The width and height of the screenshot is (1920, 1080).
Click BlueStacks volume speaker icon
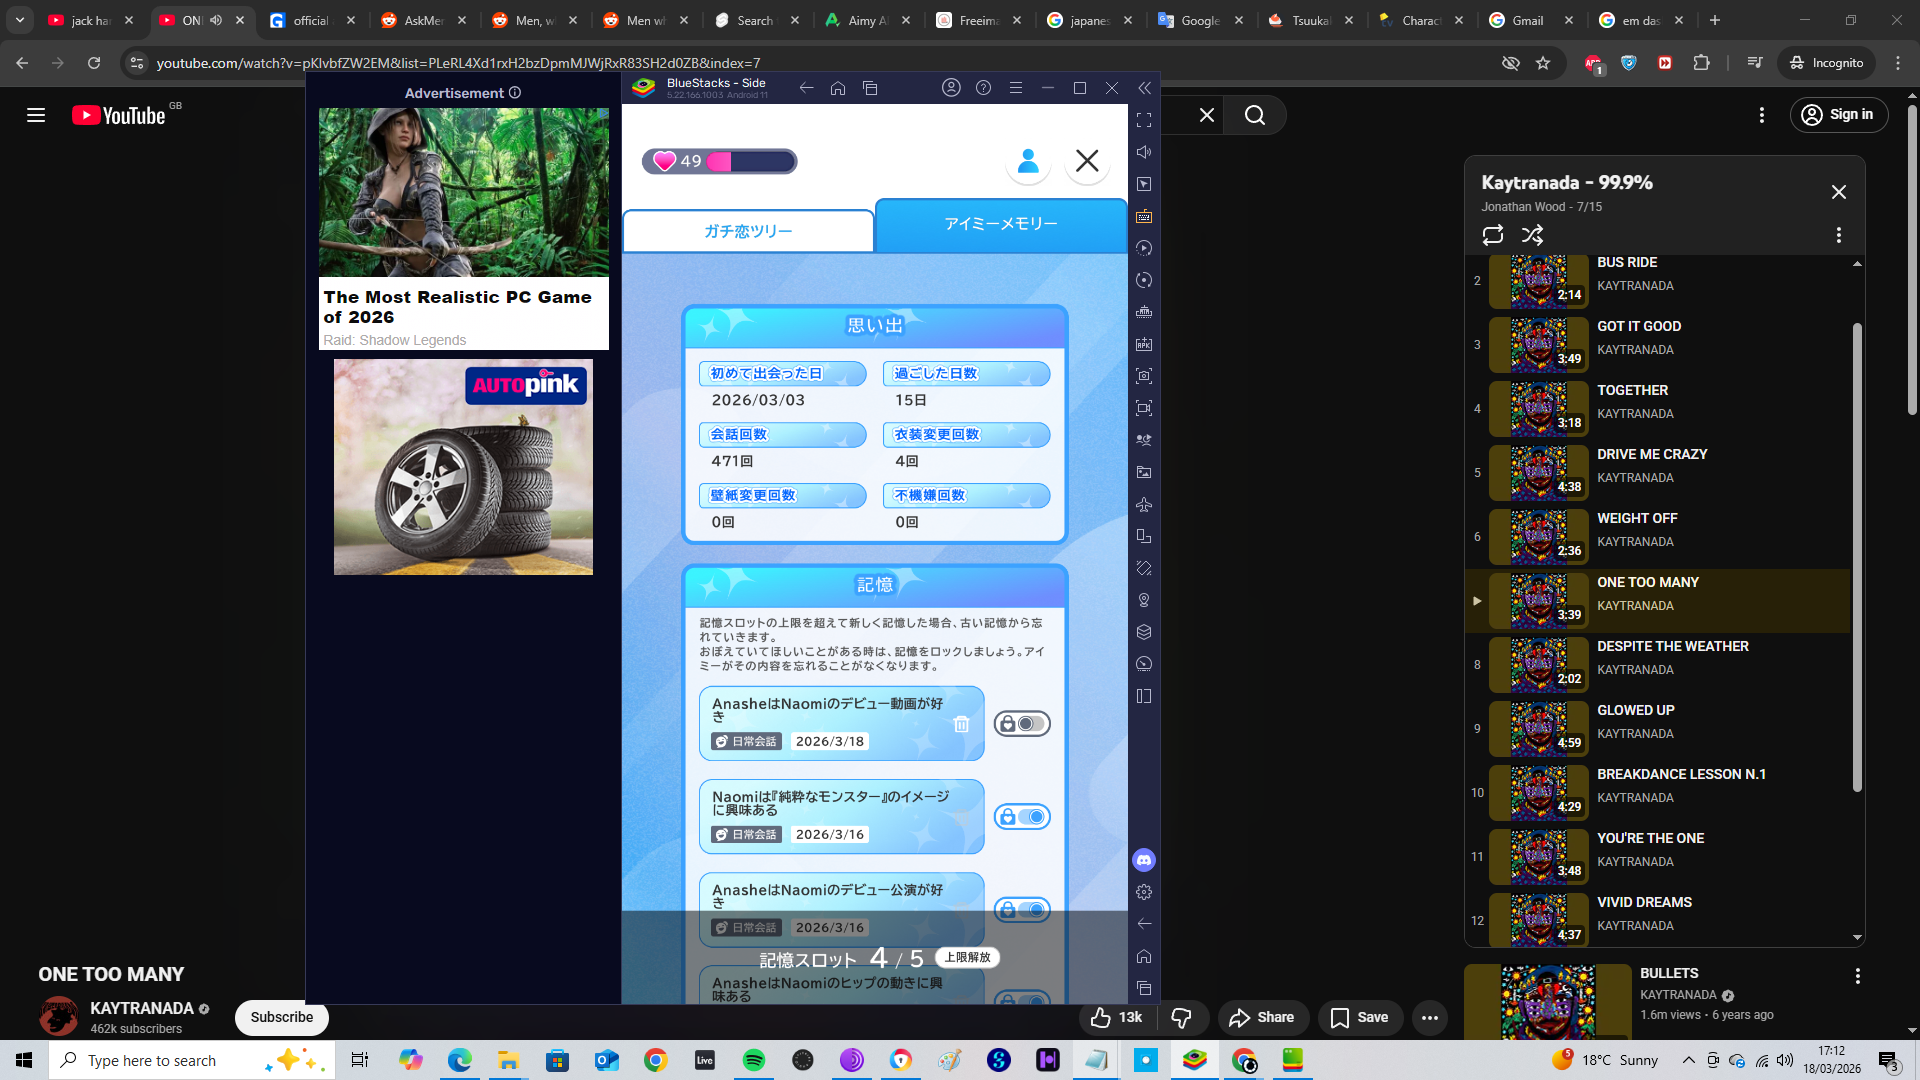1144,152
